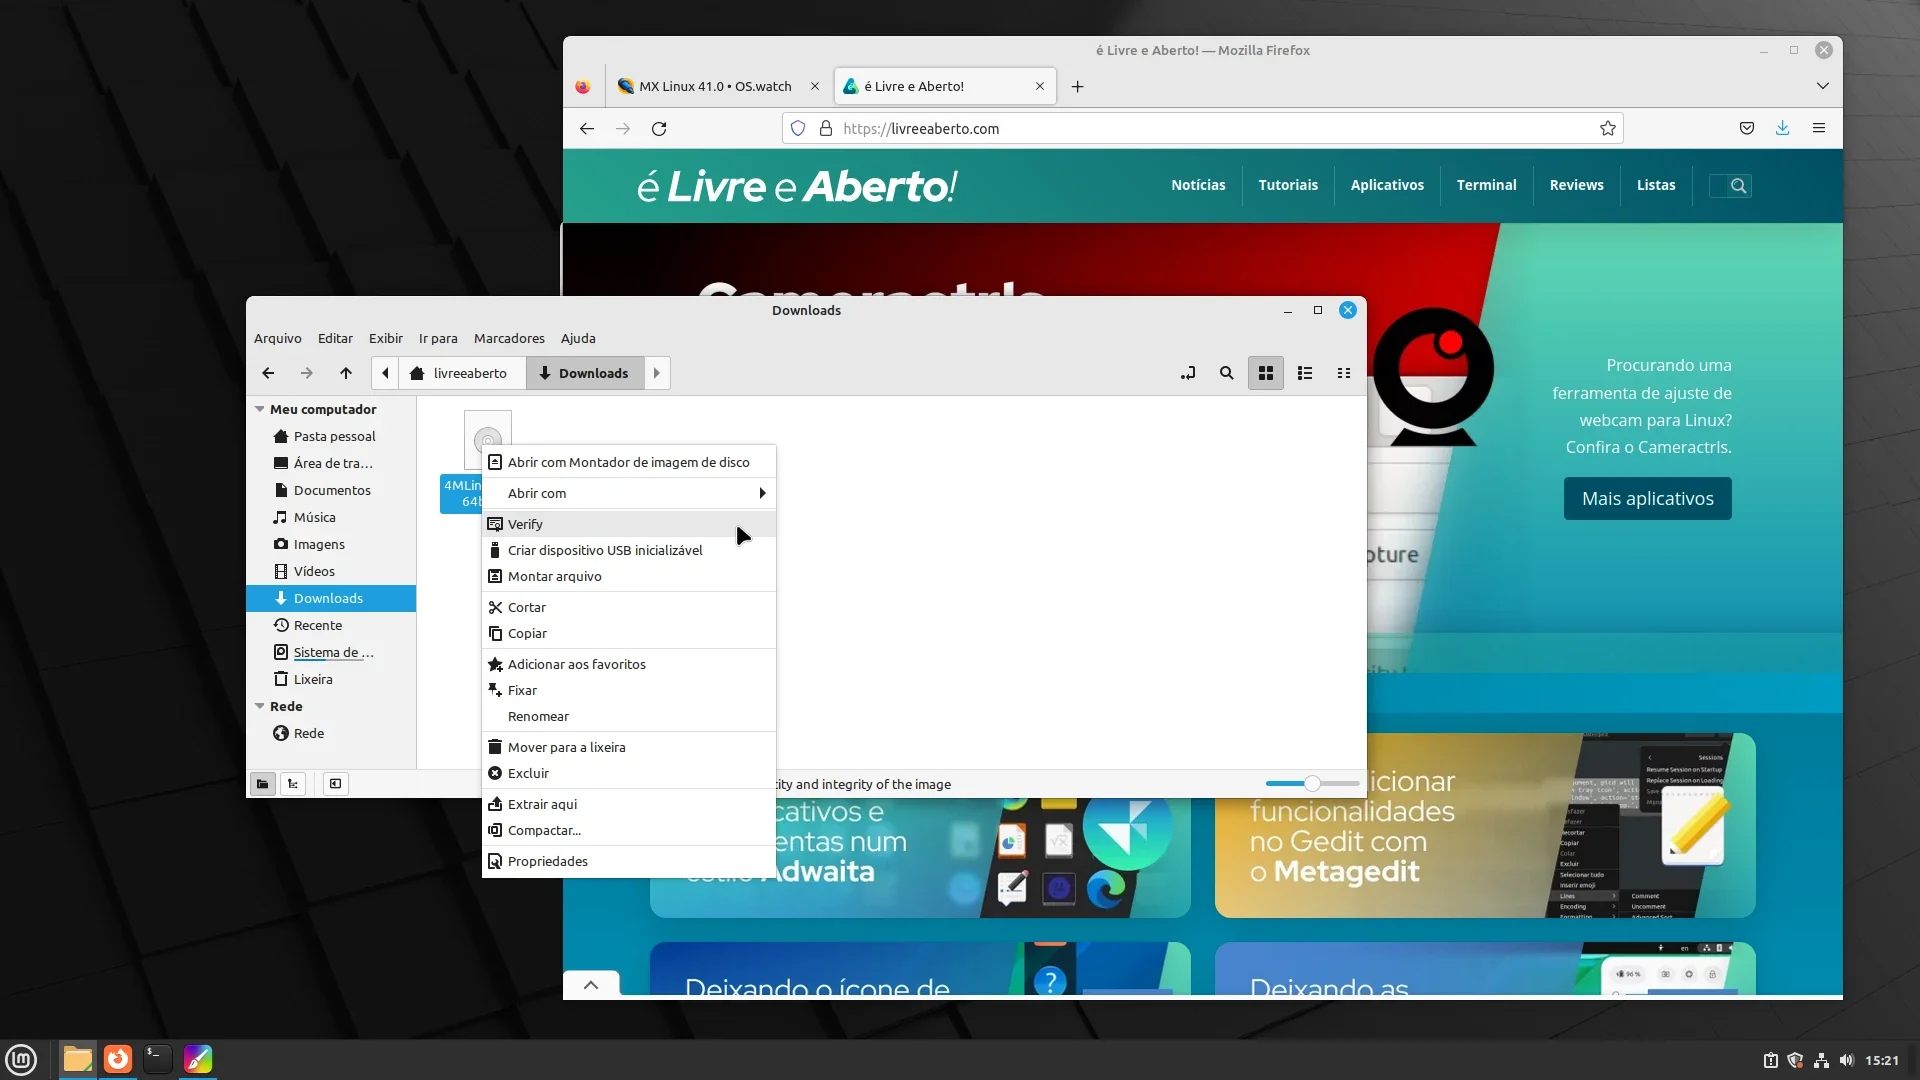
Task: Collapse Rede section in sidebar
Action: (x=260, y=706)
